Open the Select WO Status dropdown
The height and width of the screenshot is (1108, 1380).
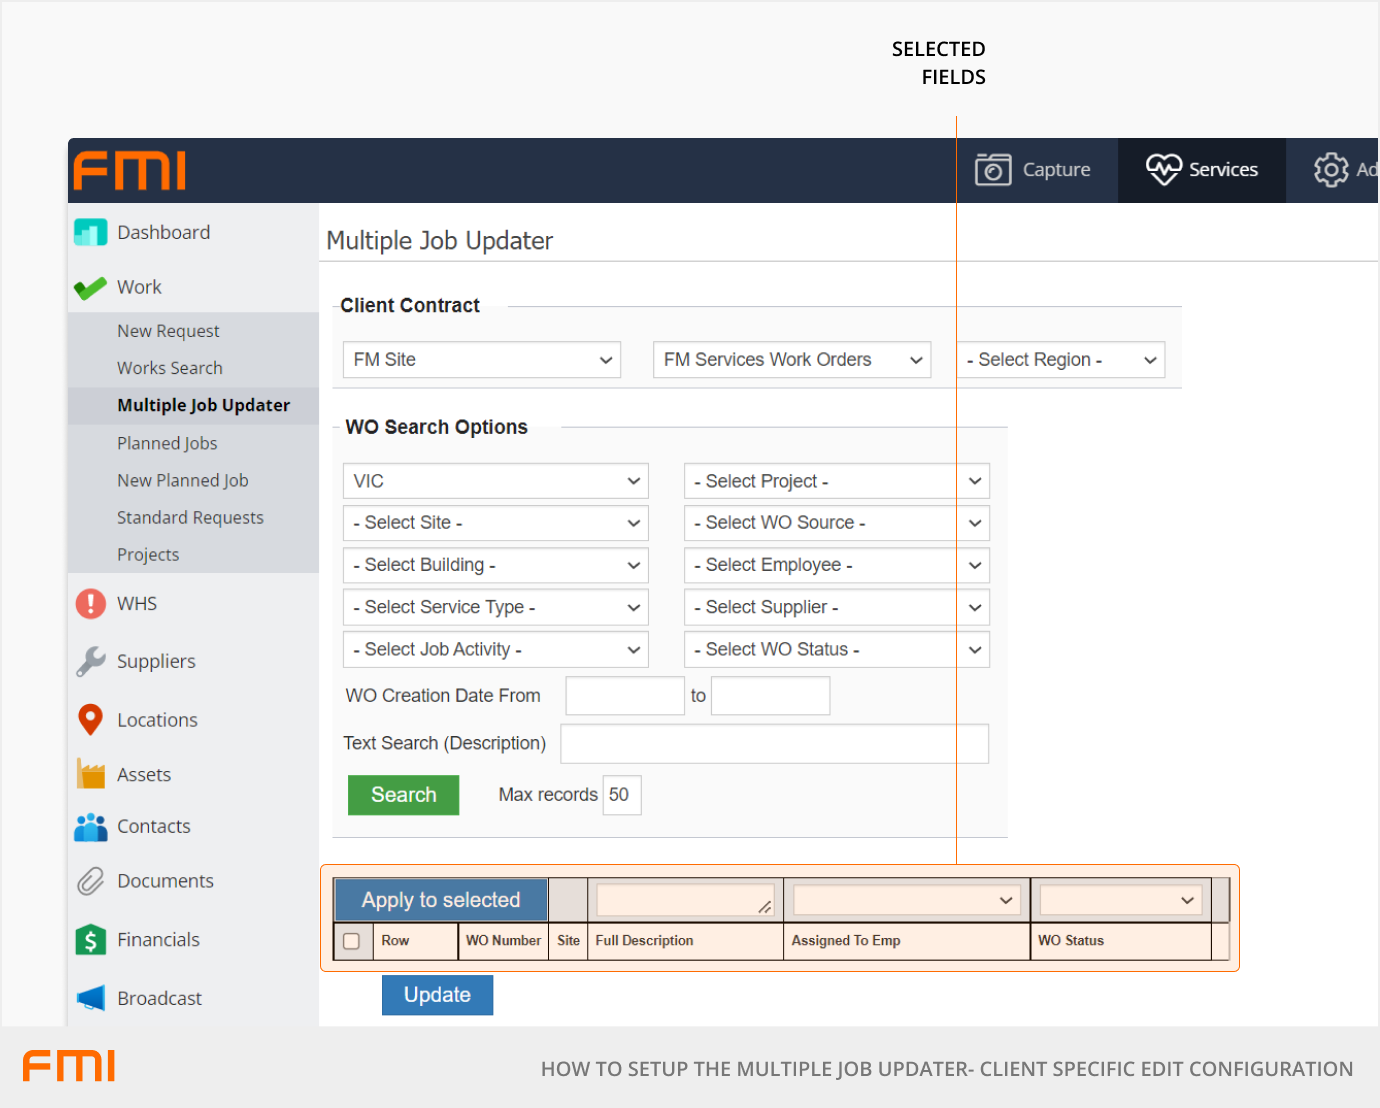pyautogui.click(x=836, y=650)
